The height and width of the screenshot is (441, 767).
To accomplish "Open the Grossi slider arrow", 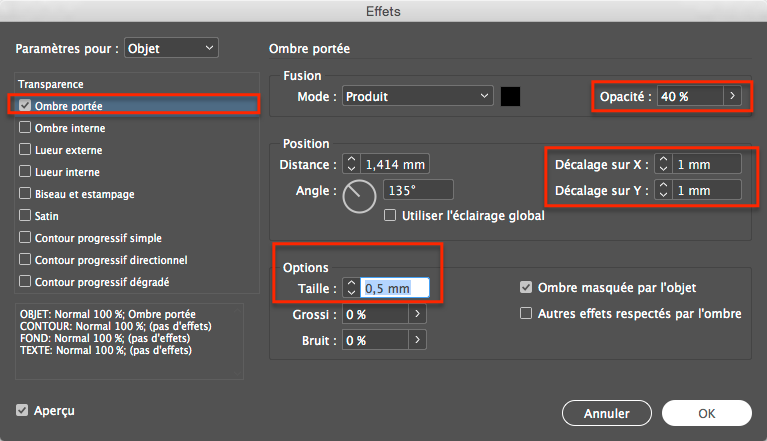I will click(x=417, y=314).
